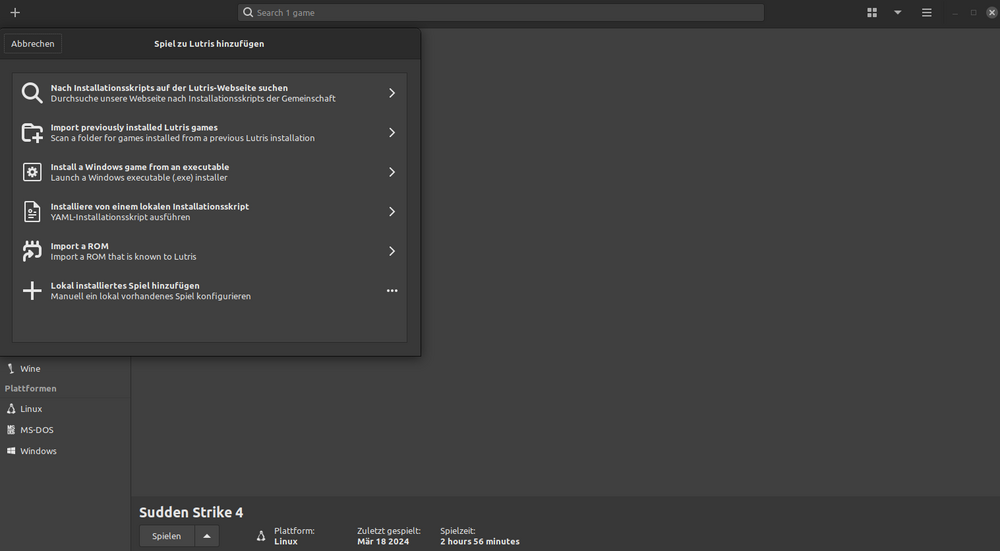Click the Search 1 game input field
Screen dimensions: 1000x551
click(x=501, y=12)
